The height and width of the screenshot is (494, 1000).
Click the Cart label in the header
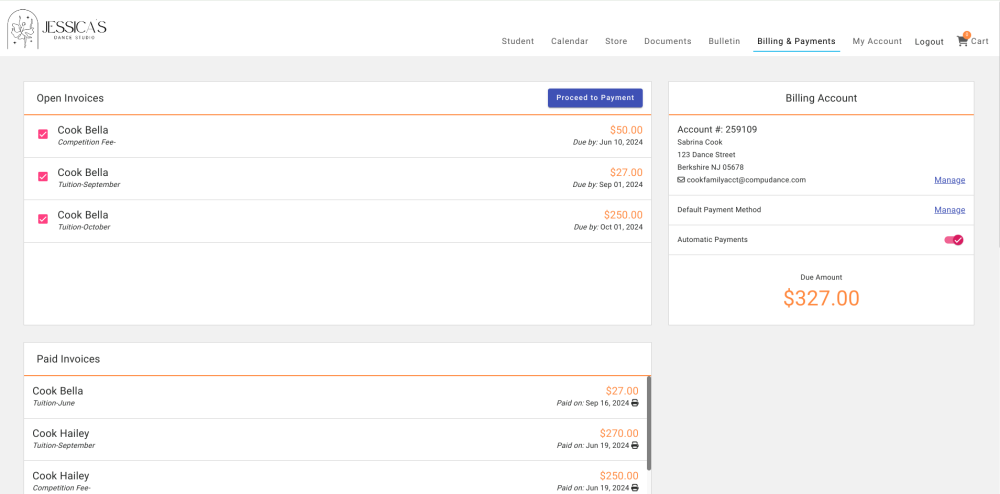point(980,41)
